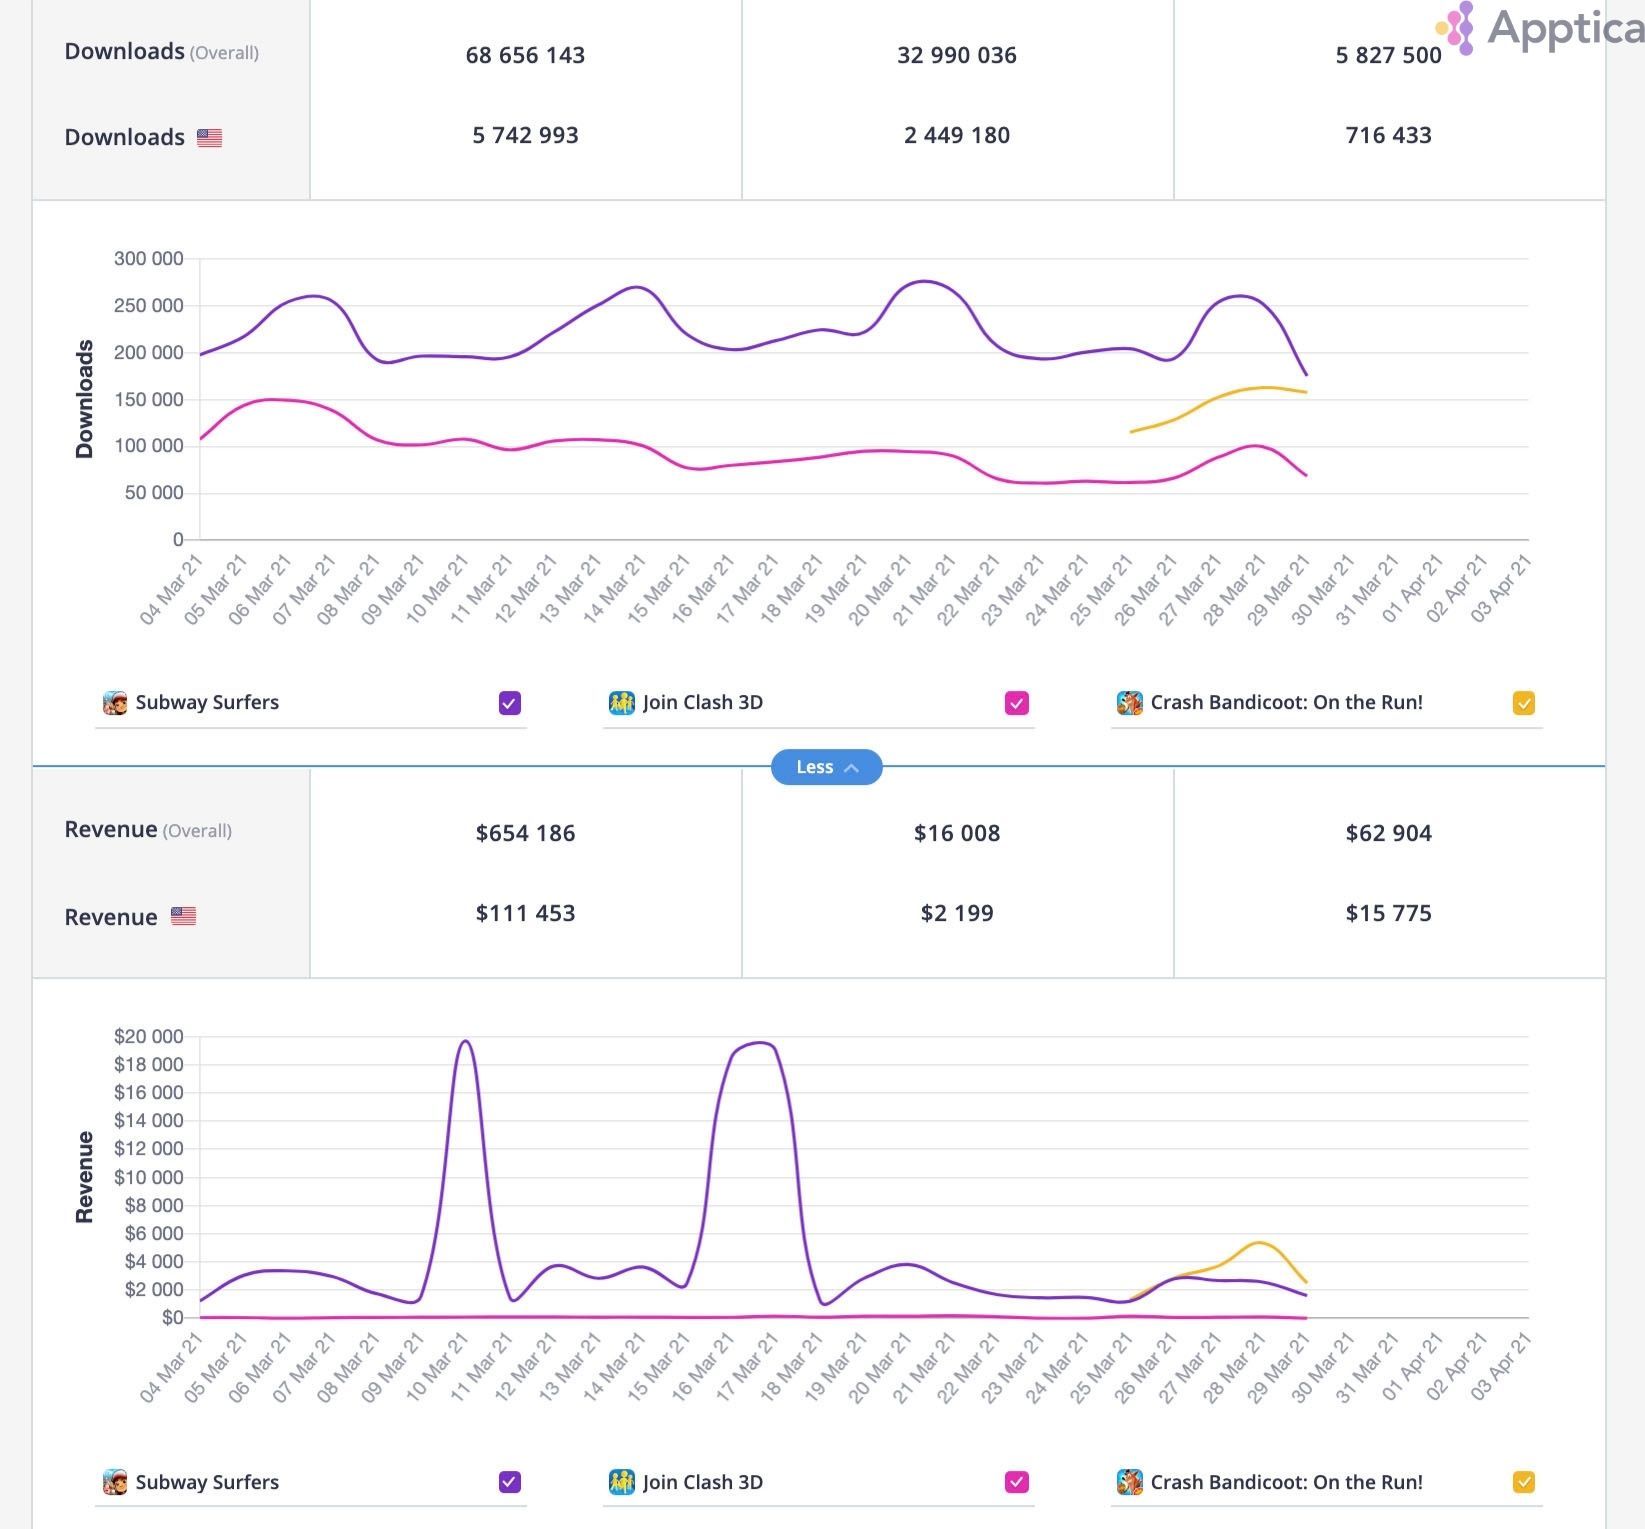Click the $20 000 tick on revenue axis

(149, 1037)
